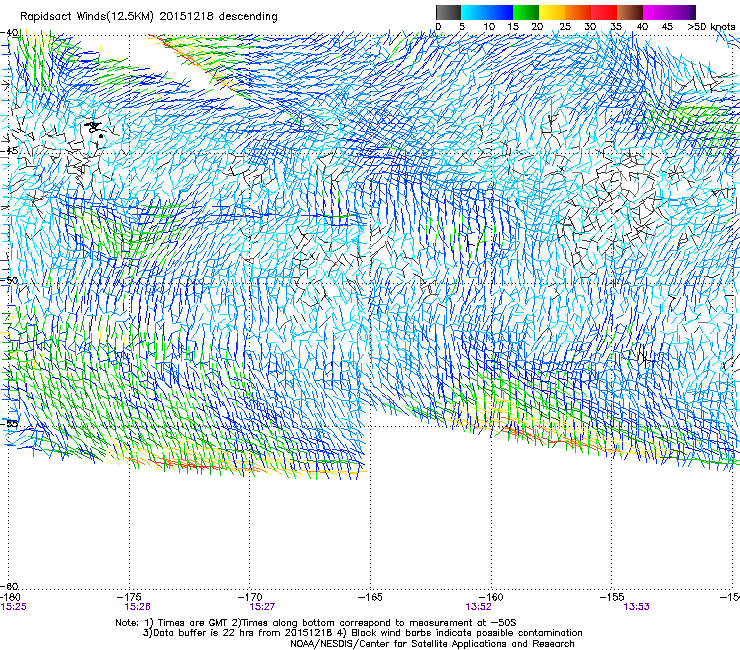Click the black island marker near -176 longitude
This screenshot has width=740, height=650.
[x=94, y=128]
